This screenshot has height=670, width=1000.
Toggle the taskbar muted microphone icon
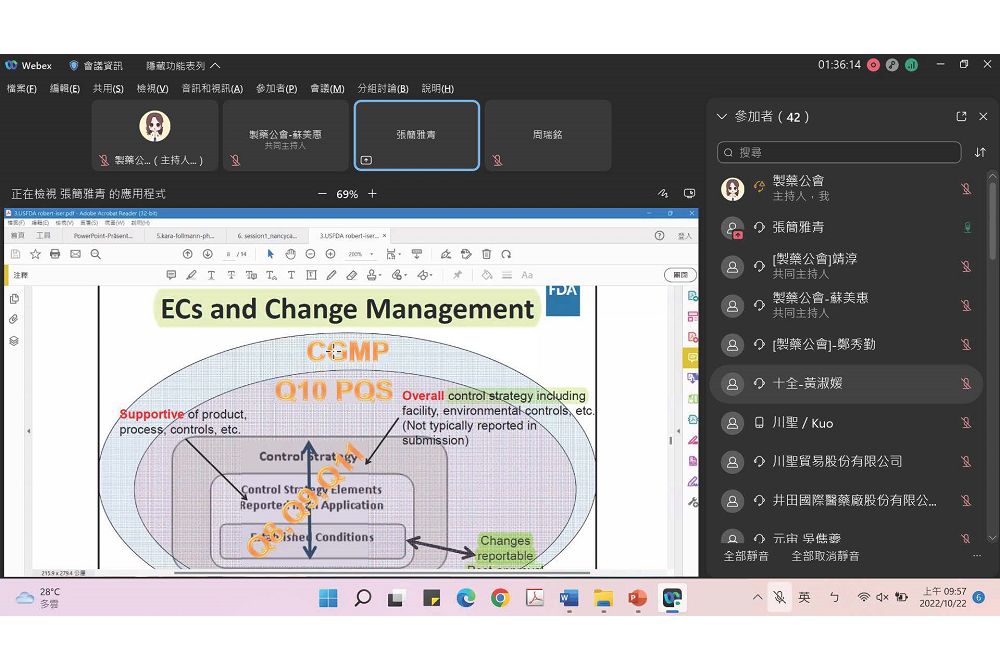(779, 597)
